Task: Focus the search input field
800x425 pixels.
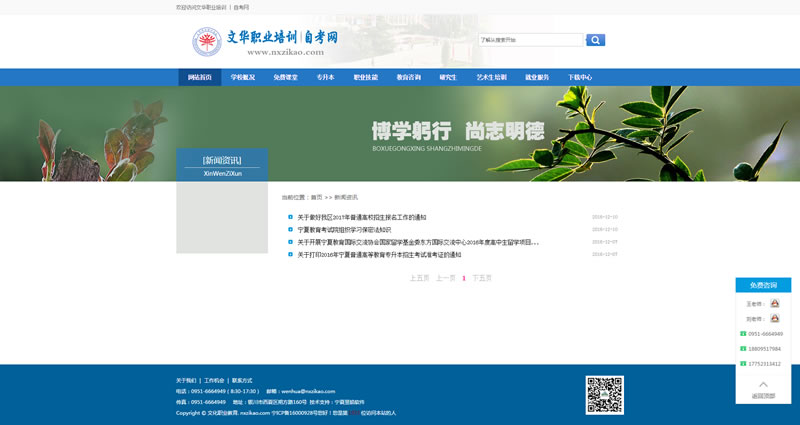Action: (530, 40)
